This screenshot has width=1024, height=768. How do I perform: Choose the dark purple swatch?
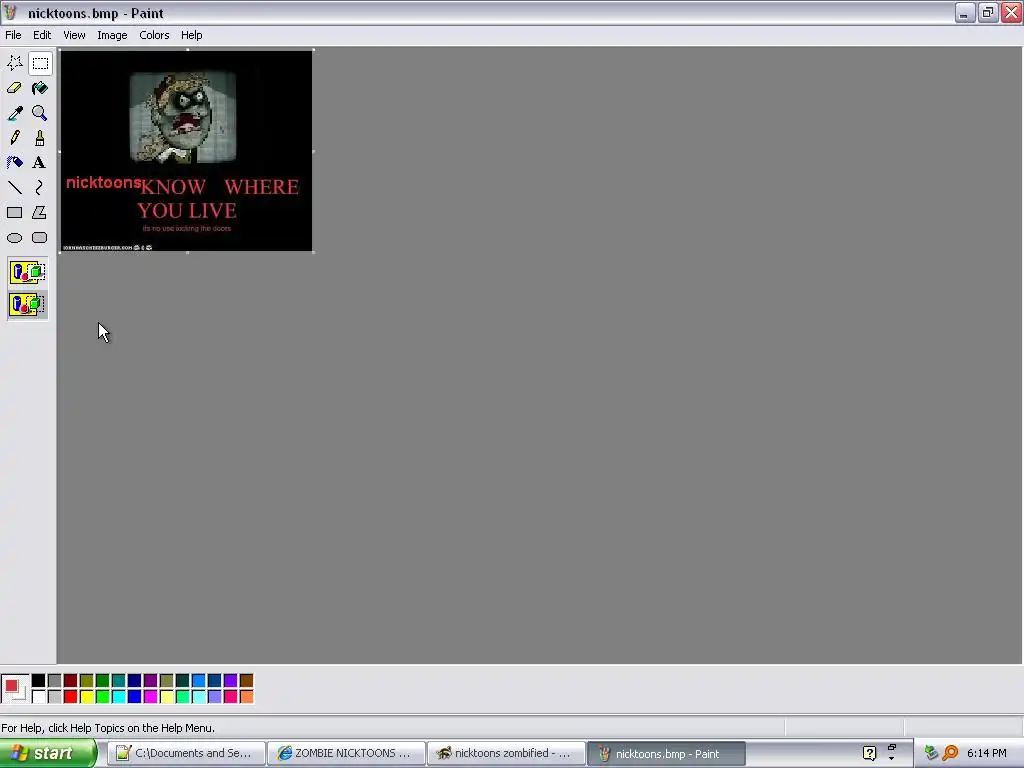[150, 681]
